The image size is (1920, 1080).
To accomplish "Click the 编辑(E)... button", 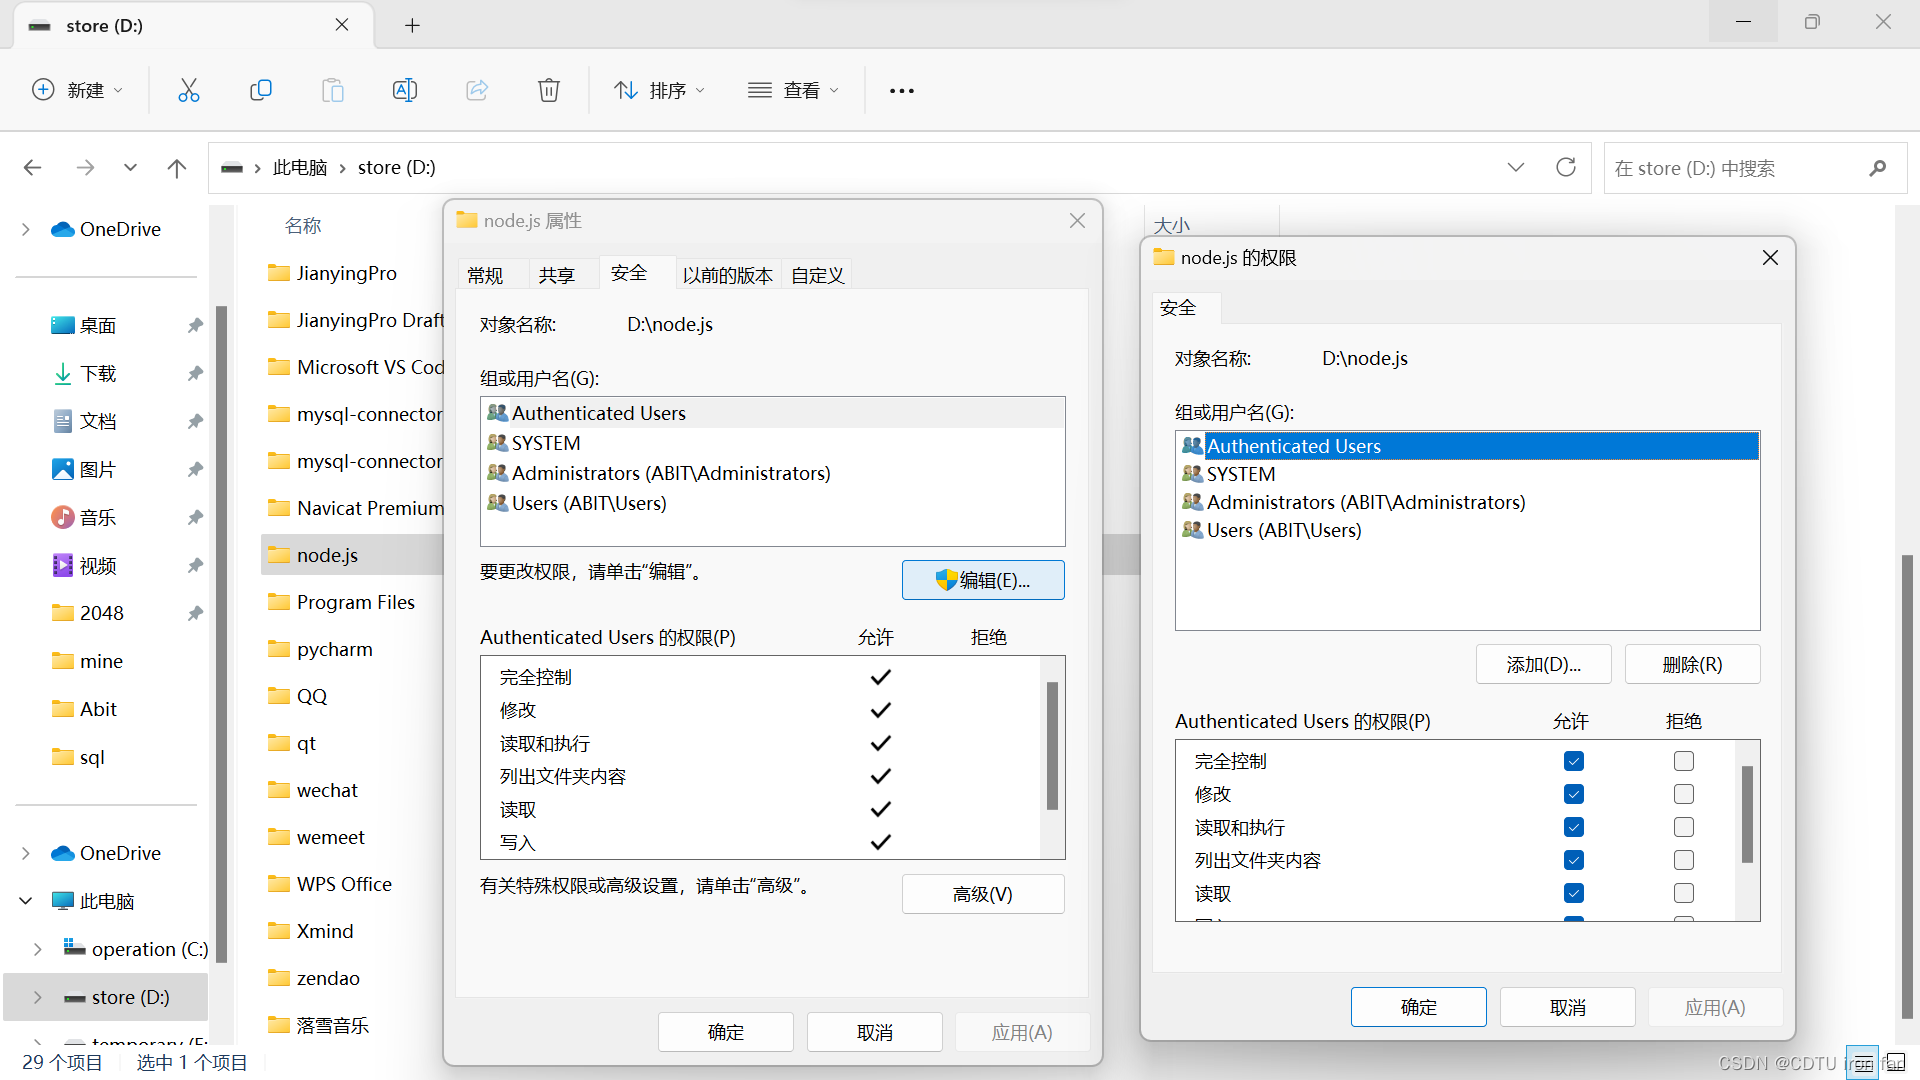I will coord(983,580).
